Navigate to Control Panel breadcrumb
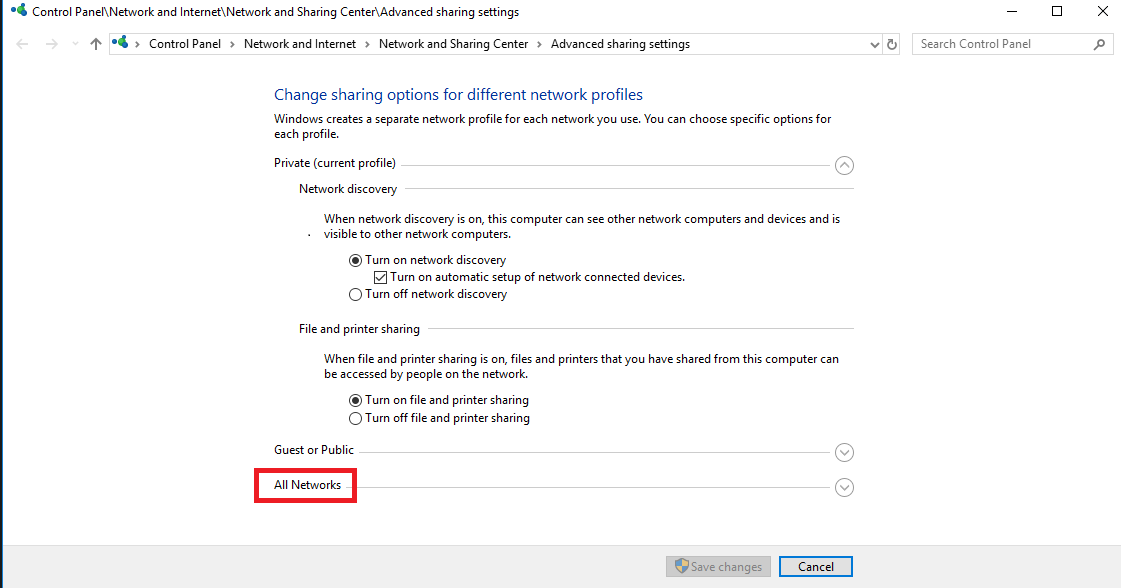This screenshot has height=588, width=1121. [184, 44]
